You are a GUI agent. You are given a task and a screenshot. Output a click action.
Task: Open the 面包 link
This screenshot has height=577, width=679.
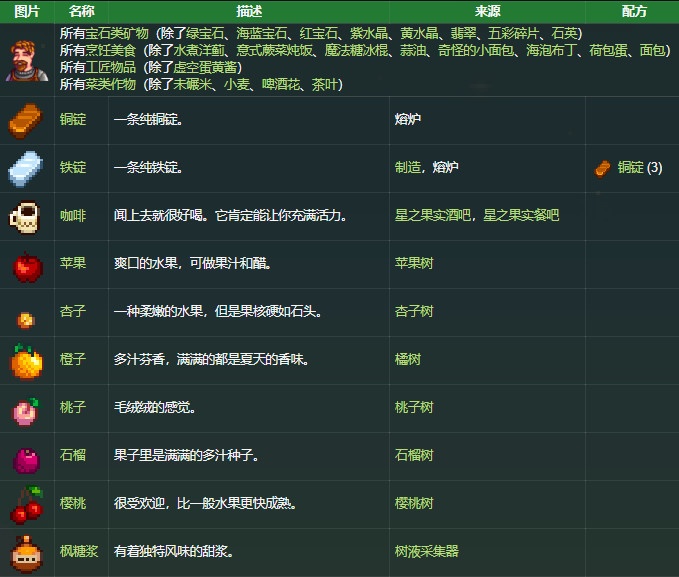point(652,50)
